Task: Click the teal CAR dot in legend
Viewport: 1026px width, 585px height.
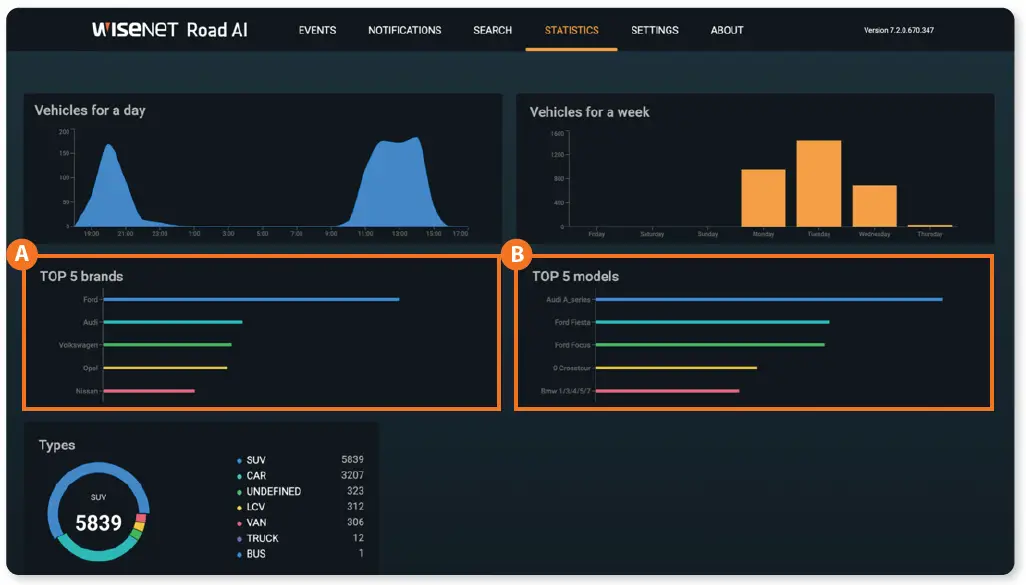Action: tap(239, 476)
